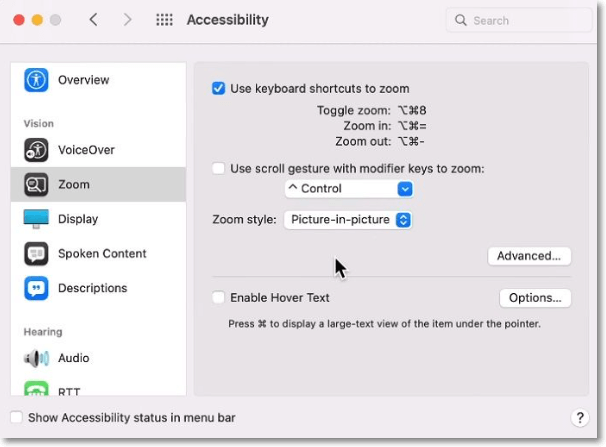Enable Hover Text checkbox

coord(218,297)
